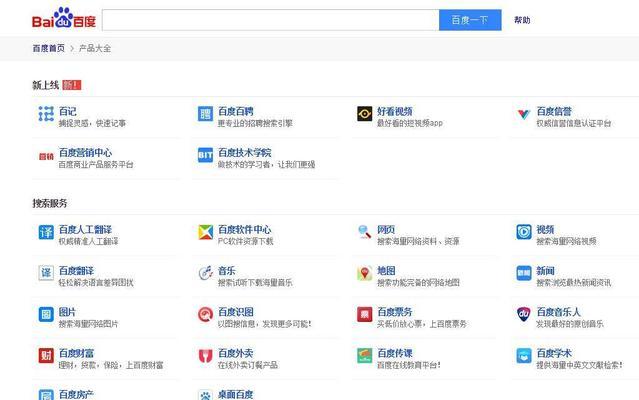Screen dimensions: 639x400
Task: Open the 百度音乐人 title link
Action: (x=558, y=312)
